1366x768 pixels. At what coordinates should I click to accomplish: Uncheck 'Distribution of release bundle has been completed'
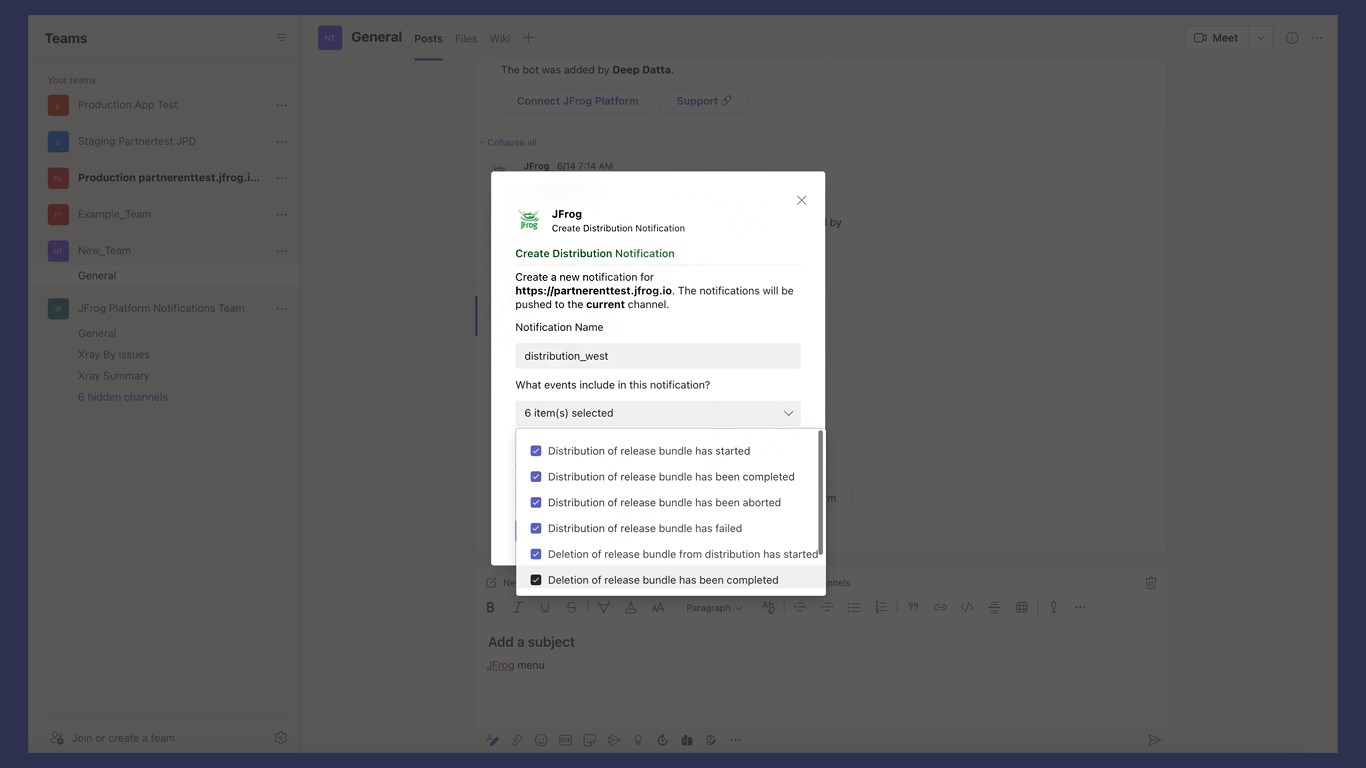point(536,477)
